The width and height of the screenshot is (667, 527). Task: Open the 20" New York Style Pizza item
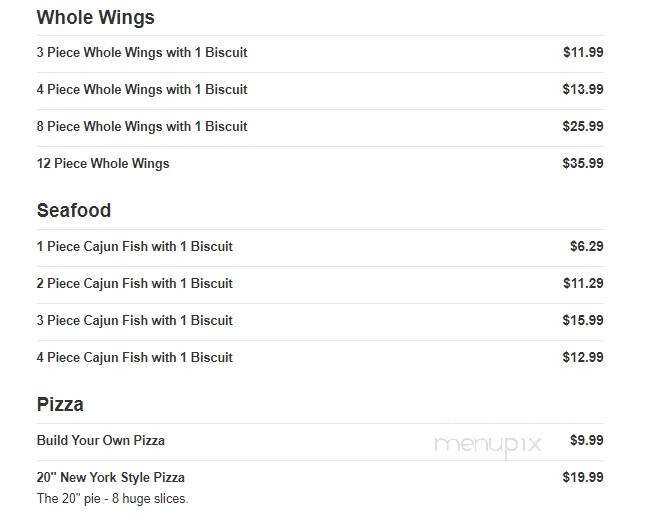[111, 477]
